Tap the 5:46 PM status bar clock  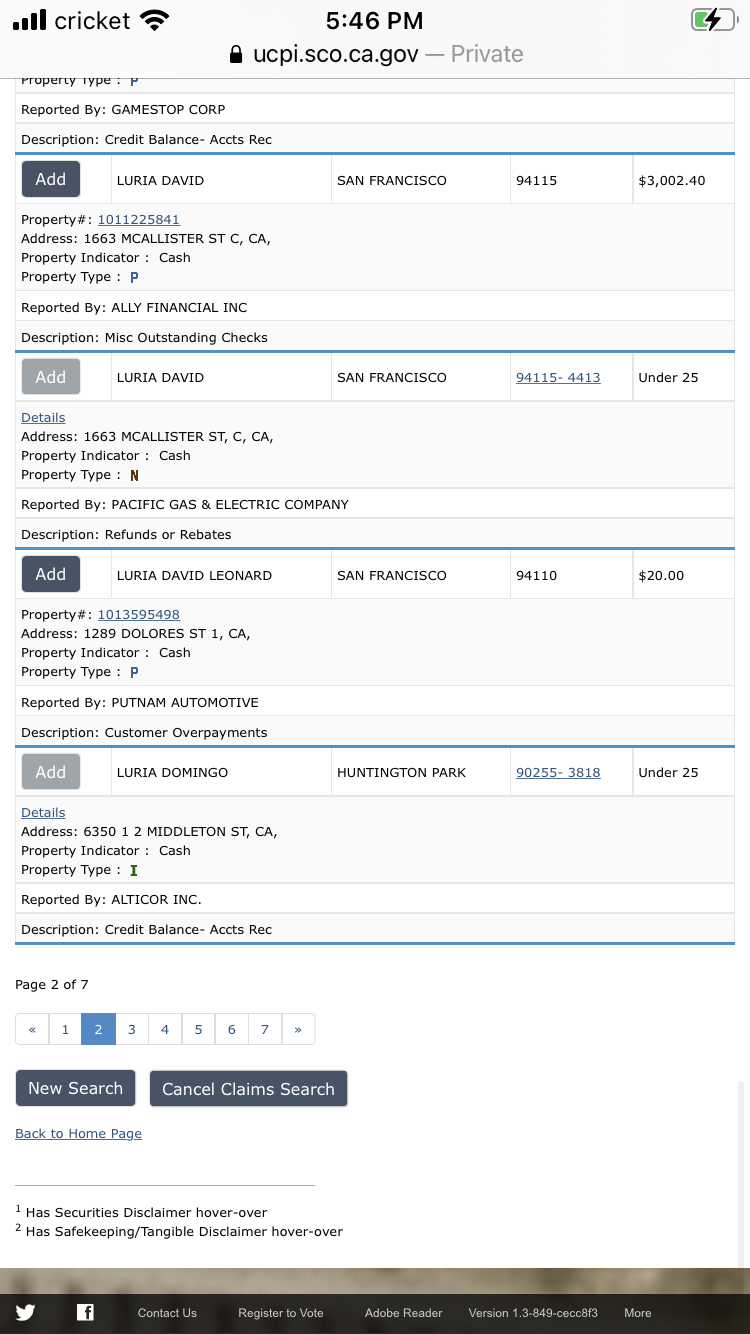(x=375, y=20)
